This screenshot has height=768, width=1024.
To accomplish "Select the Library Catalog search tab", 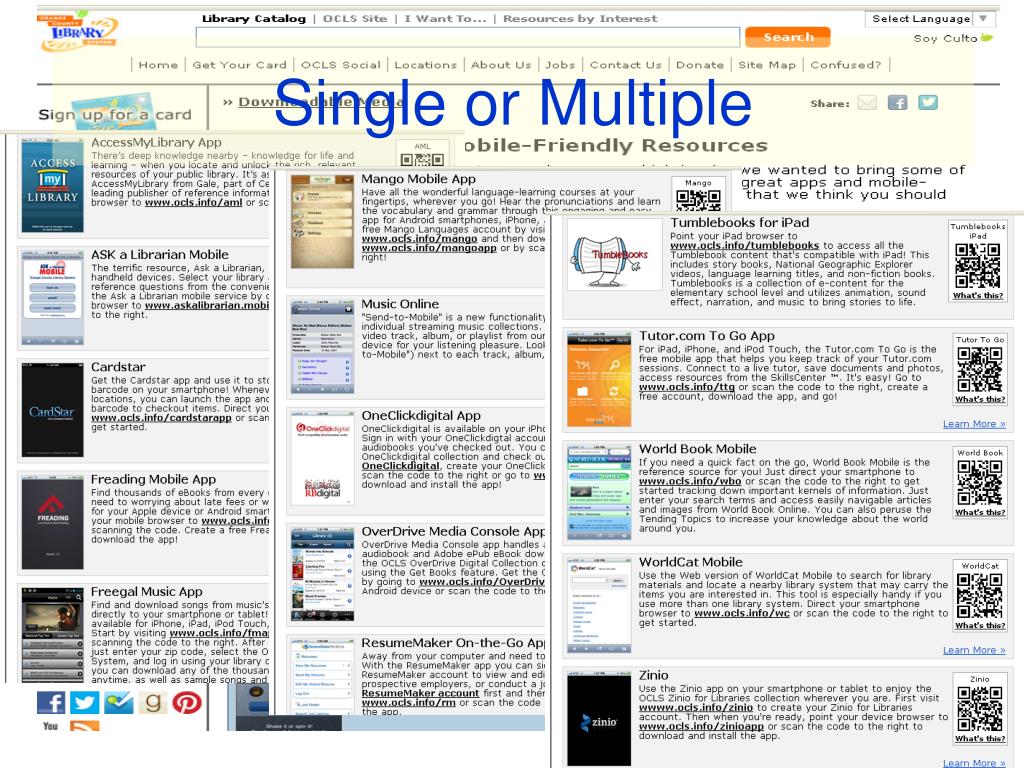I will (x=253, y=18).
